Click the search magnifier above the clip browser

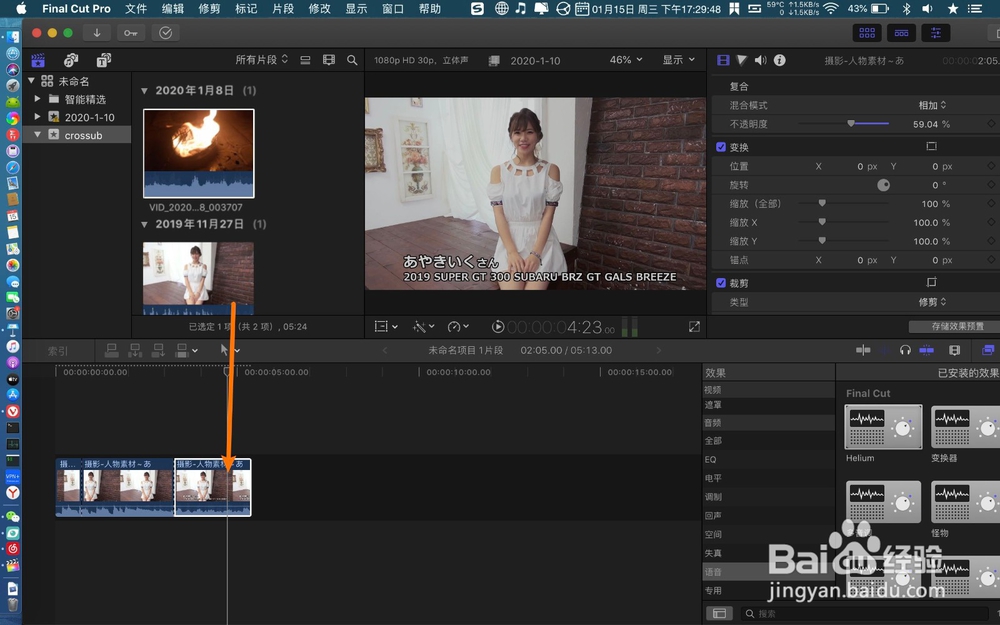[x=352, y=60]
